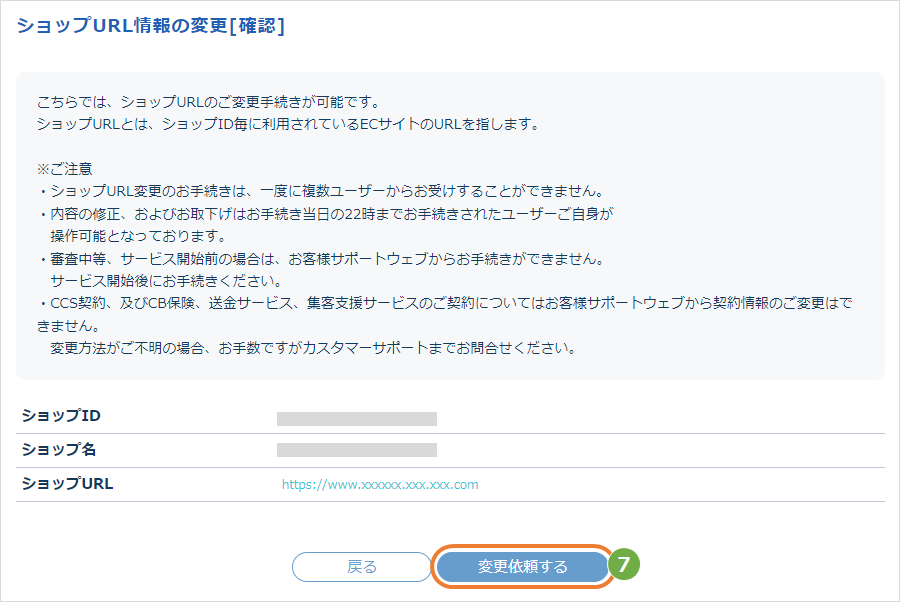Image resolution: width=900 pixels, height=602 pixels.
Task: Click the bullet starting CCS契約、及びCB保険
Action: 445,314
